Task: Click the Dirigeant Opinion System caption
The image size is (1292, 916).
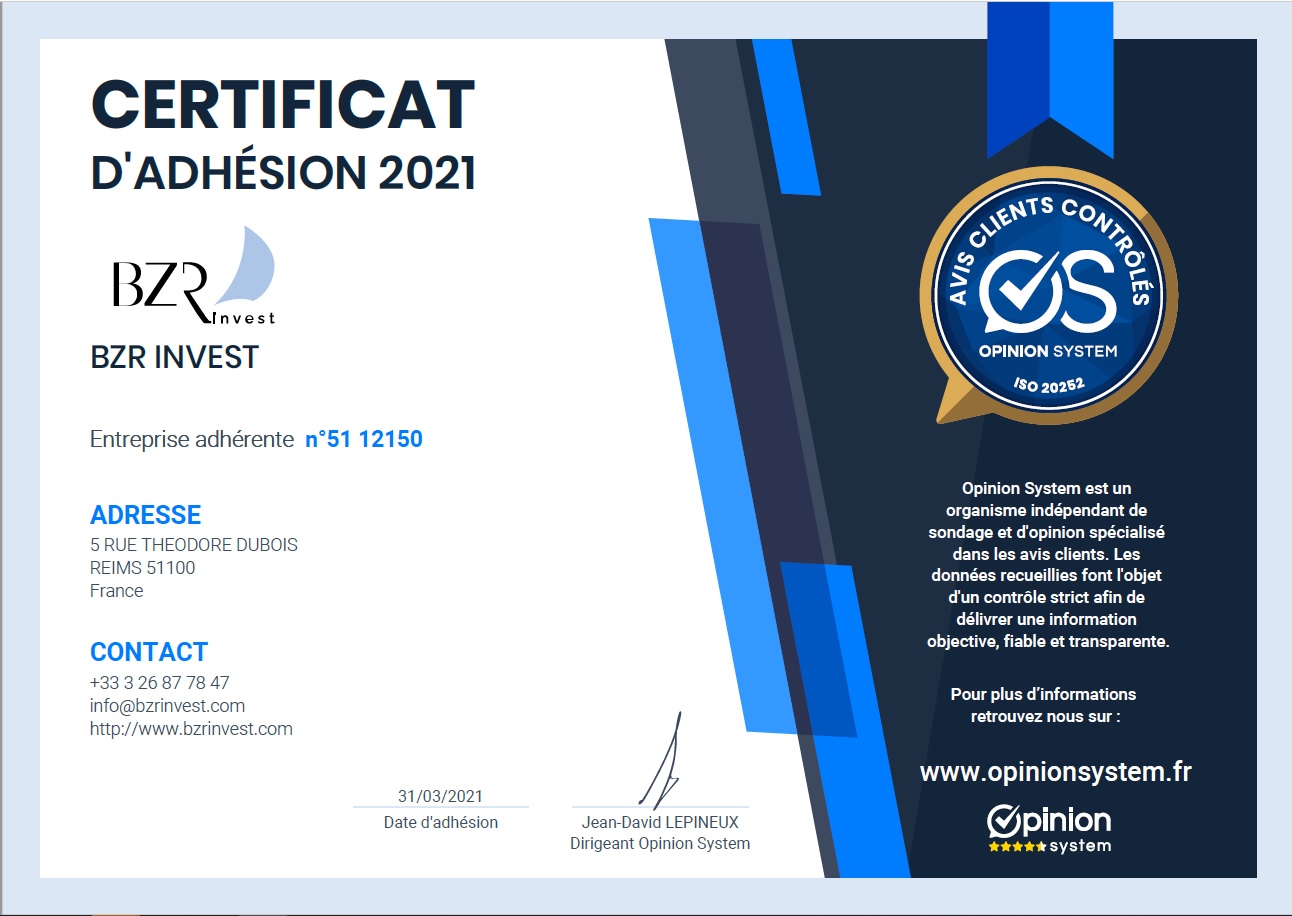Action: click(x=660, y=843)
